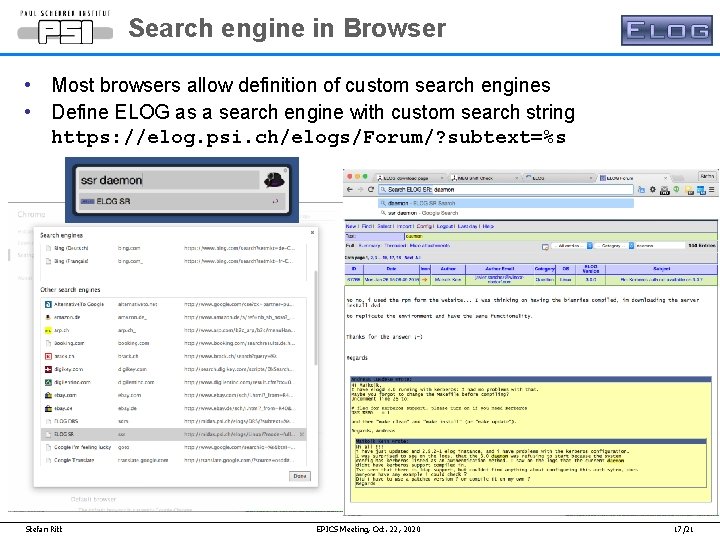
Task: Click 'Find' in ELOG menu bar
Action: [368, 226]
